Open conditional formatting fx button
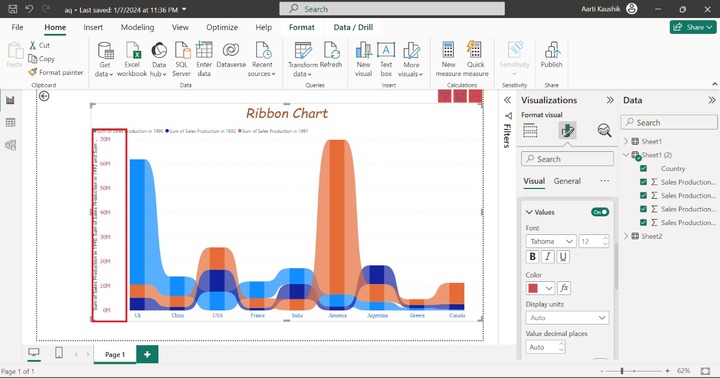 coord(564,288)
